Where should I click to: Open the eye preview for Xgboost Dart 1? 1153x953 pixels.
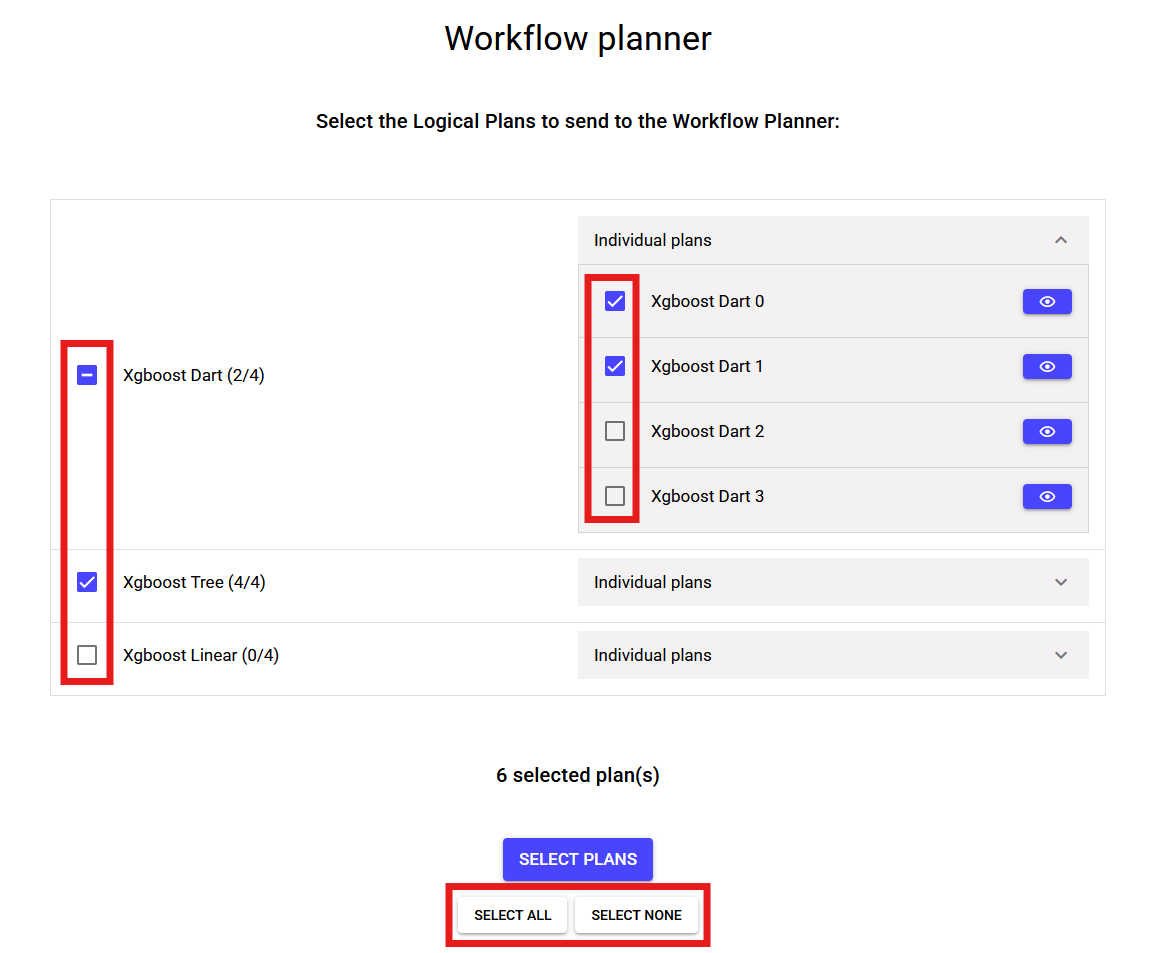coord(1047,366)
